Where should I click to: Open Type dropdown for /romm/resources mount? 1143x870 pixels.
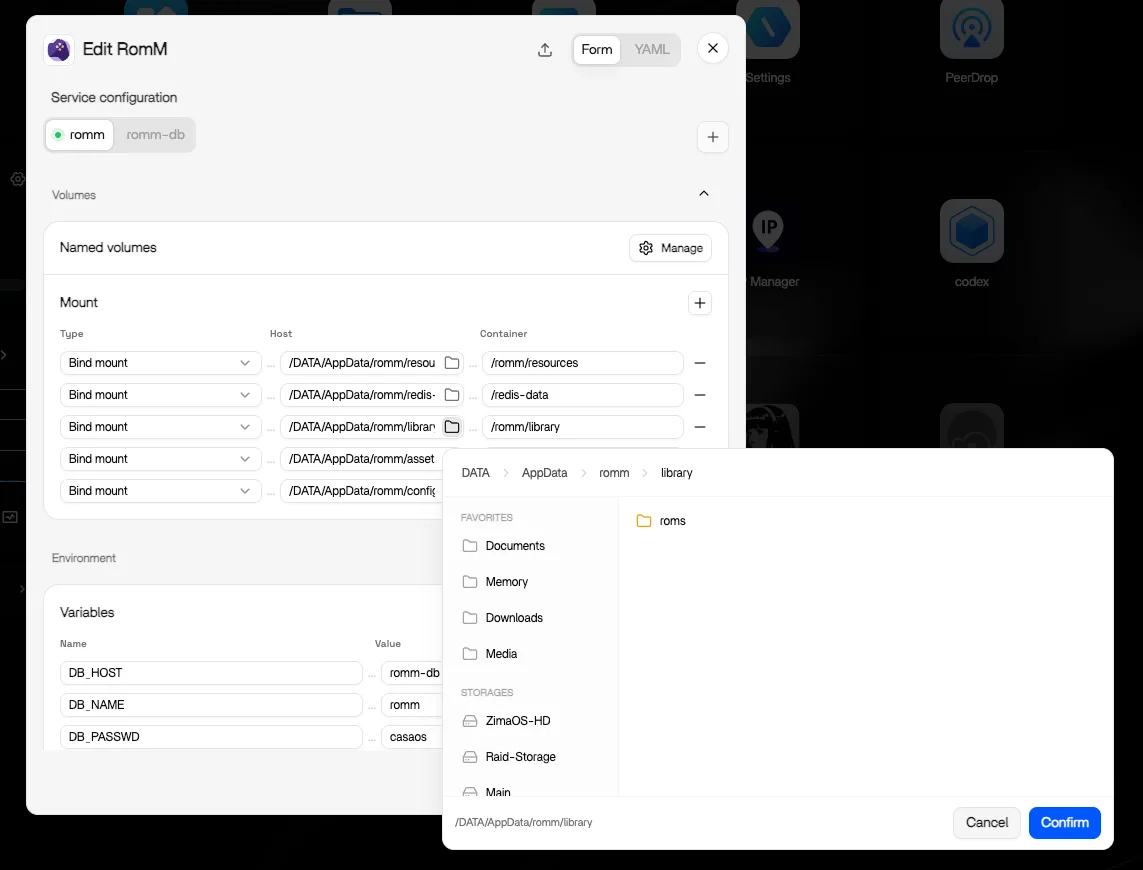point(160,363)
